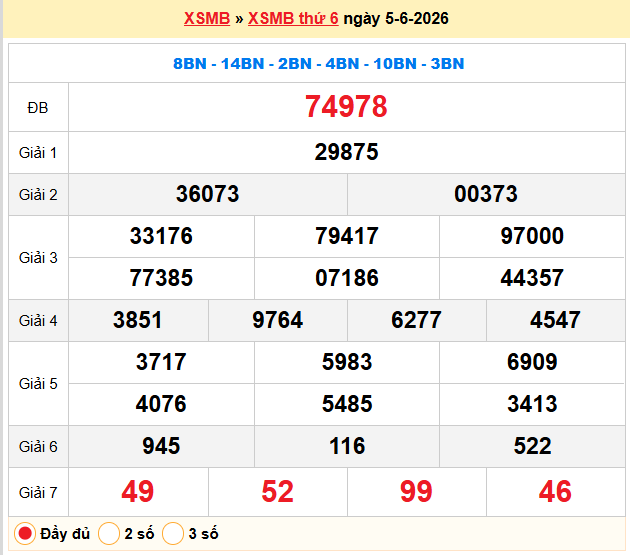Click Giải 3 number 44357
The width and height of the screenshot is (630, 555).
pos(532,278)
